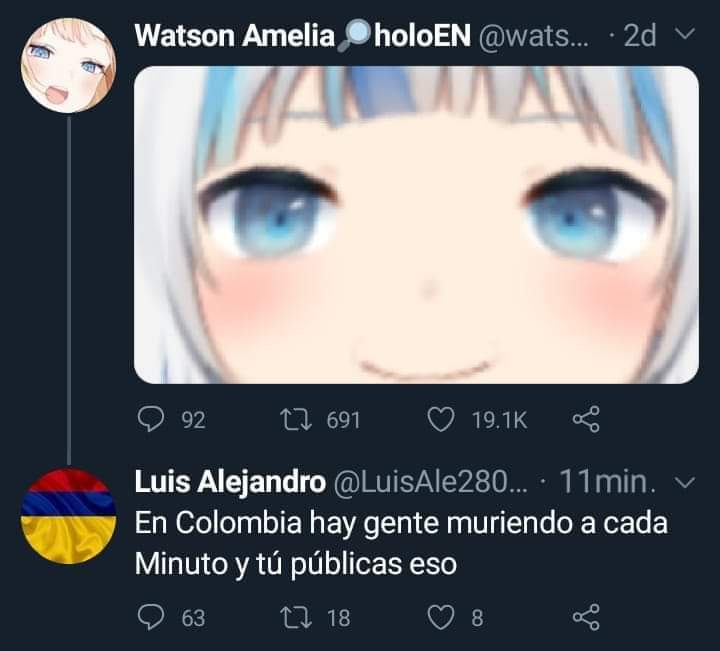Image resolution: width=720 pixels, height=651 pixels.
Task: Open Watson Amelia's profile picture
Action: (x=68, y=65)
